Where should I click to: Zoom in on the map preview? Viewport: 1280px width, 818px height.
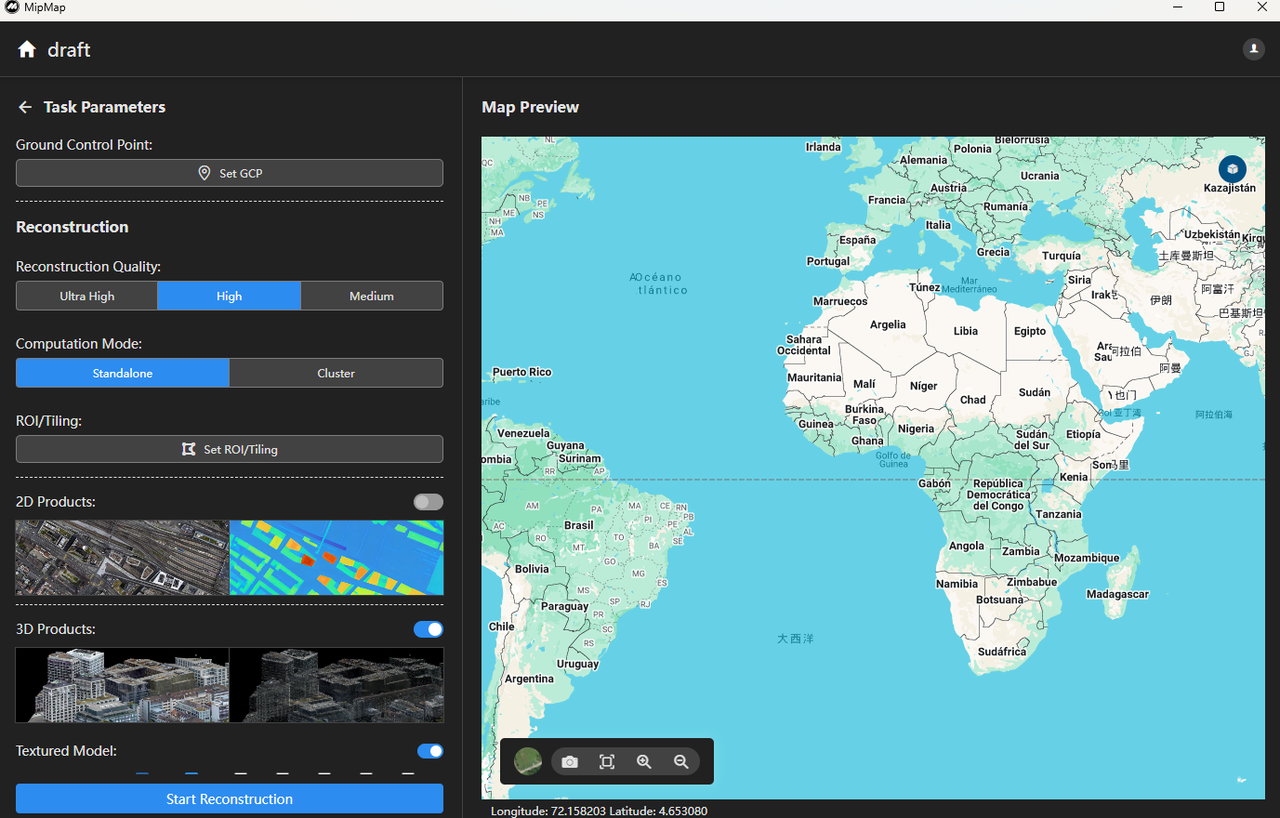644,762
